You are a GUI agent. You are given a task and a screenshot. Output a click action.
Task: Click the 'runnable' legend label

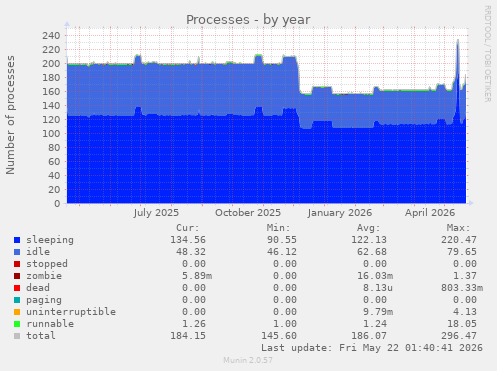(50, 324)
